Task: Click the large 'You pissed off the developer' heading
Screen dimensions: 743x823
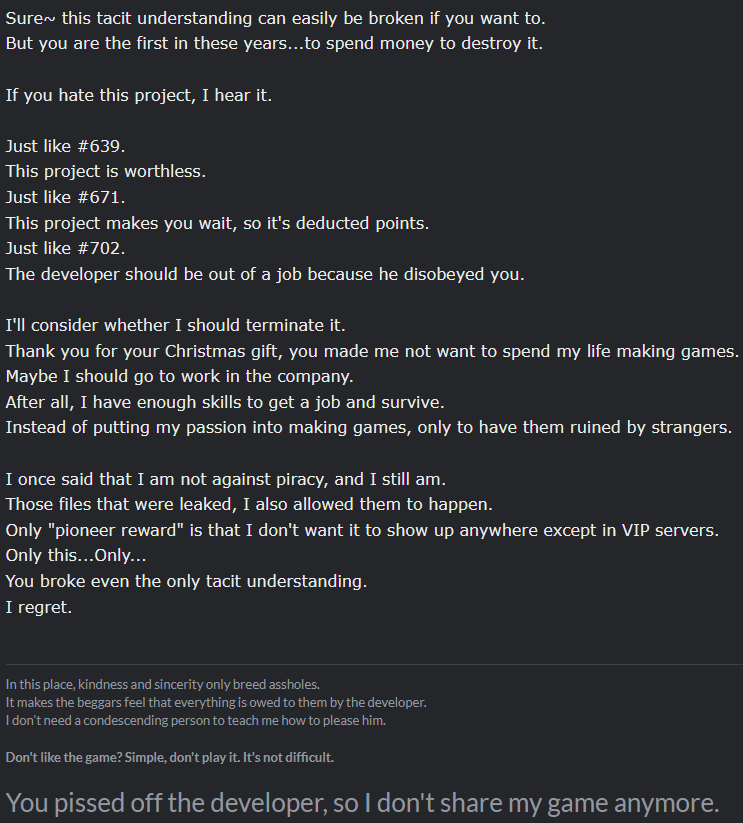Action: click(363, 803)
